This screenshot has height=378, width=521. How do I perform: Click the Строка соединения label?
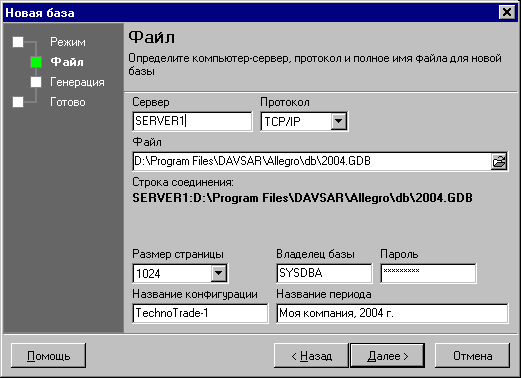183,182
